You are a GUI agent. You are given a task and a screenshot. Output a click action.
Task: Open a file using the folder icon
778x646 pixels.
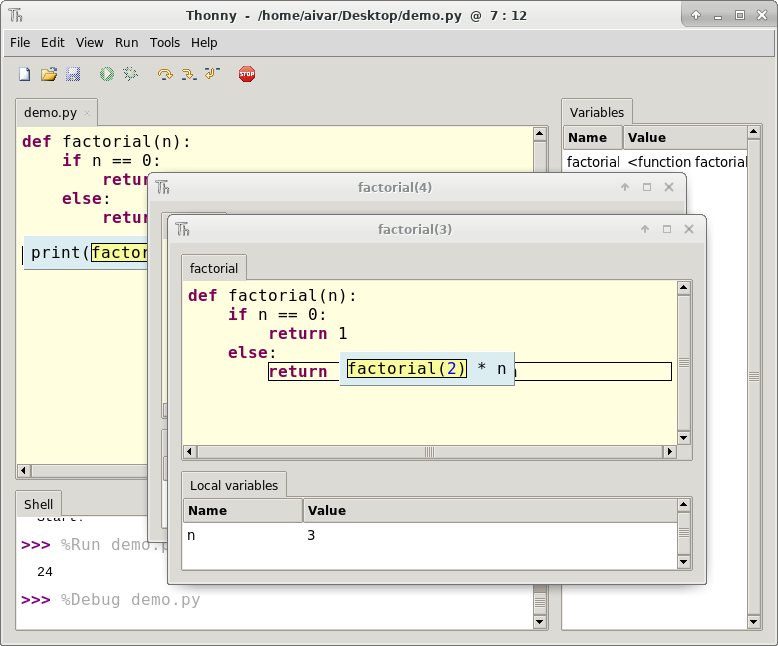(48, 74)
